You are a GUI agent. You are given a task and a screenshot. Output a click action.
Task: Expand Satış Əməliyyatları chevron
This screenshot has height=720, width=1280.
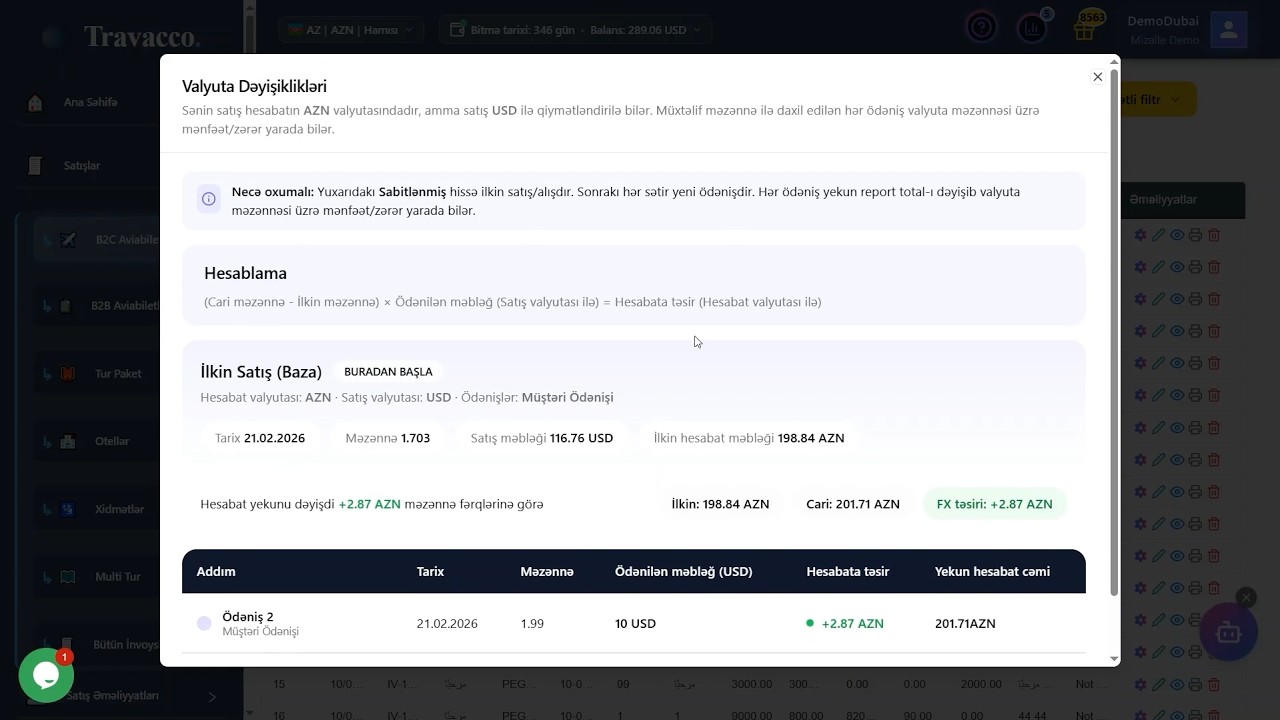click(x=211, y=696)
